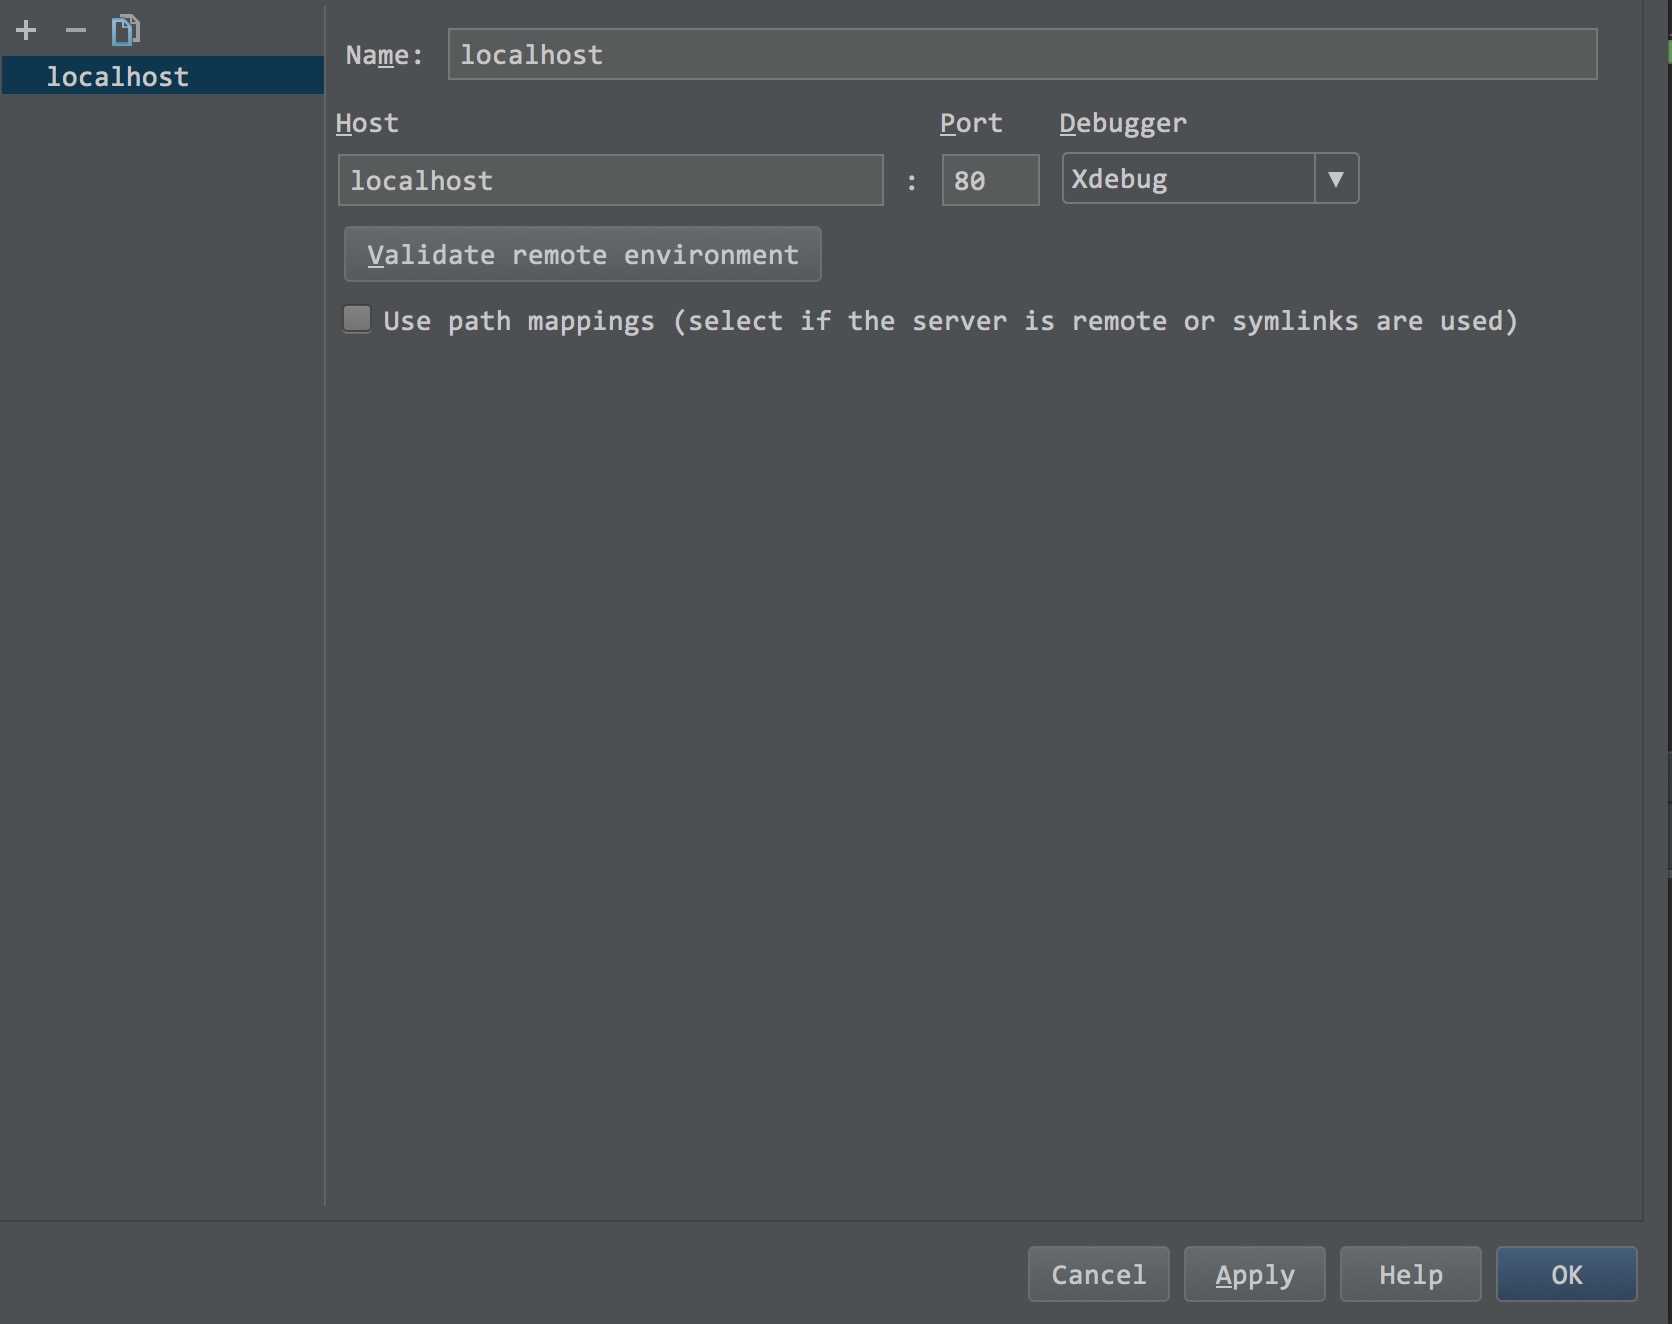The image size is (1672, 1324).
Task: Open Help for this dialog
Action: [x=1410, y=1274]
